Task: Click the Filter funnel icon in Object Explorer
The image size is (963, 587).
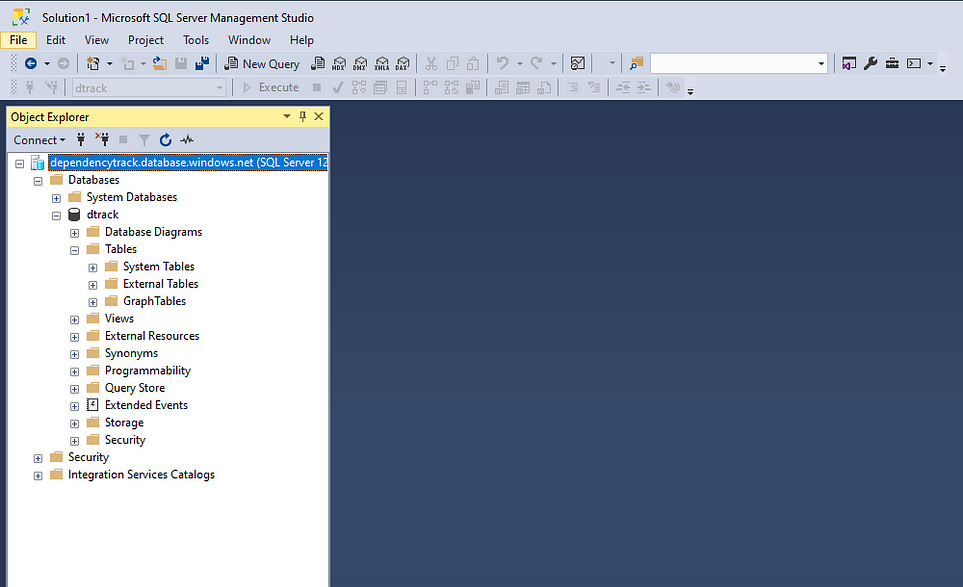Action: (x=144, y=140)
